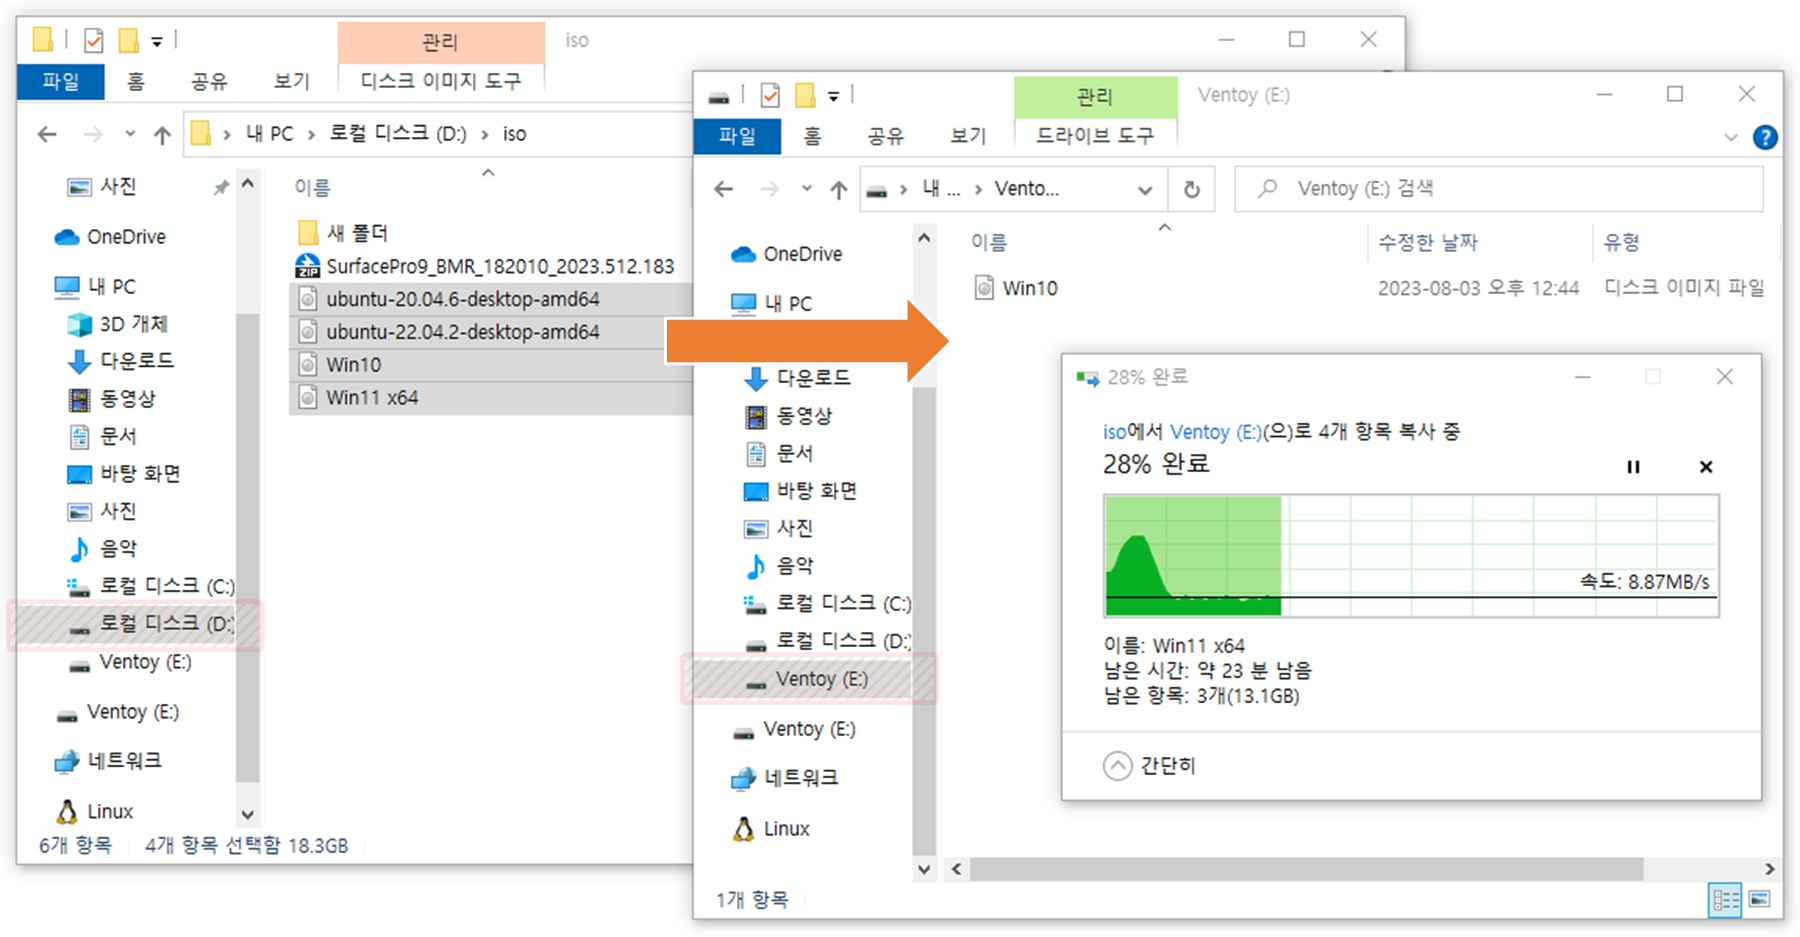Open recent locations dropdown in iso window
This screenshot has height=937, width=1800.
(129, 134)
